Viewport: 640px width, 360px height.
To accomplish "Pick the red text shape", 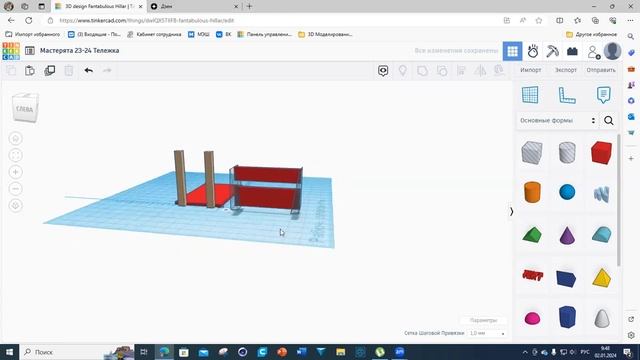I will click(532, 276).
